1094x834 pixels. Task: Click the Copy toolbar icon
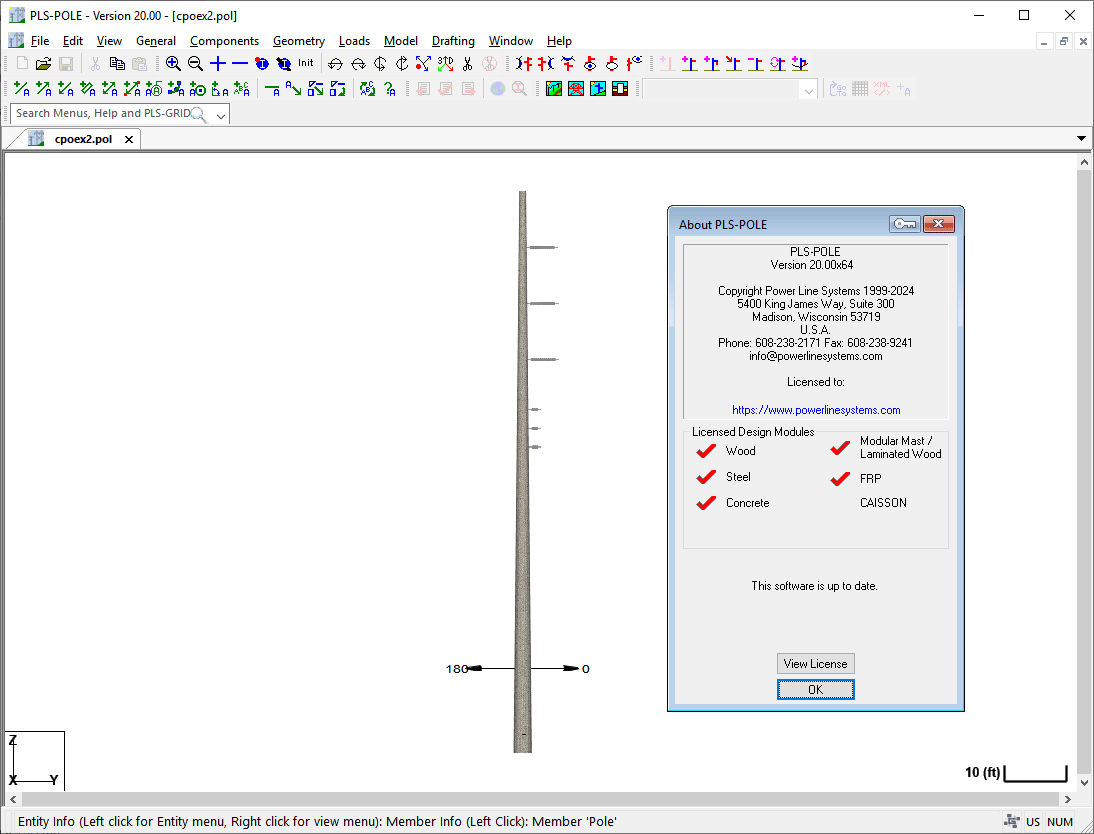pos(117,64)
